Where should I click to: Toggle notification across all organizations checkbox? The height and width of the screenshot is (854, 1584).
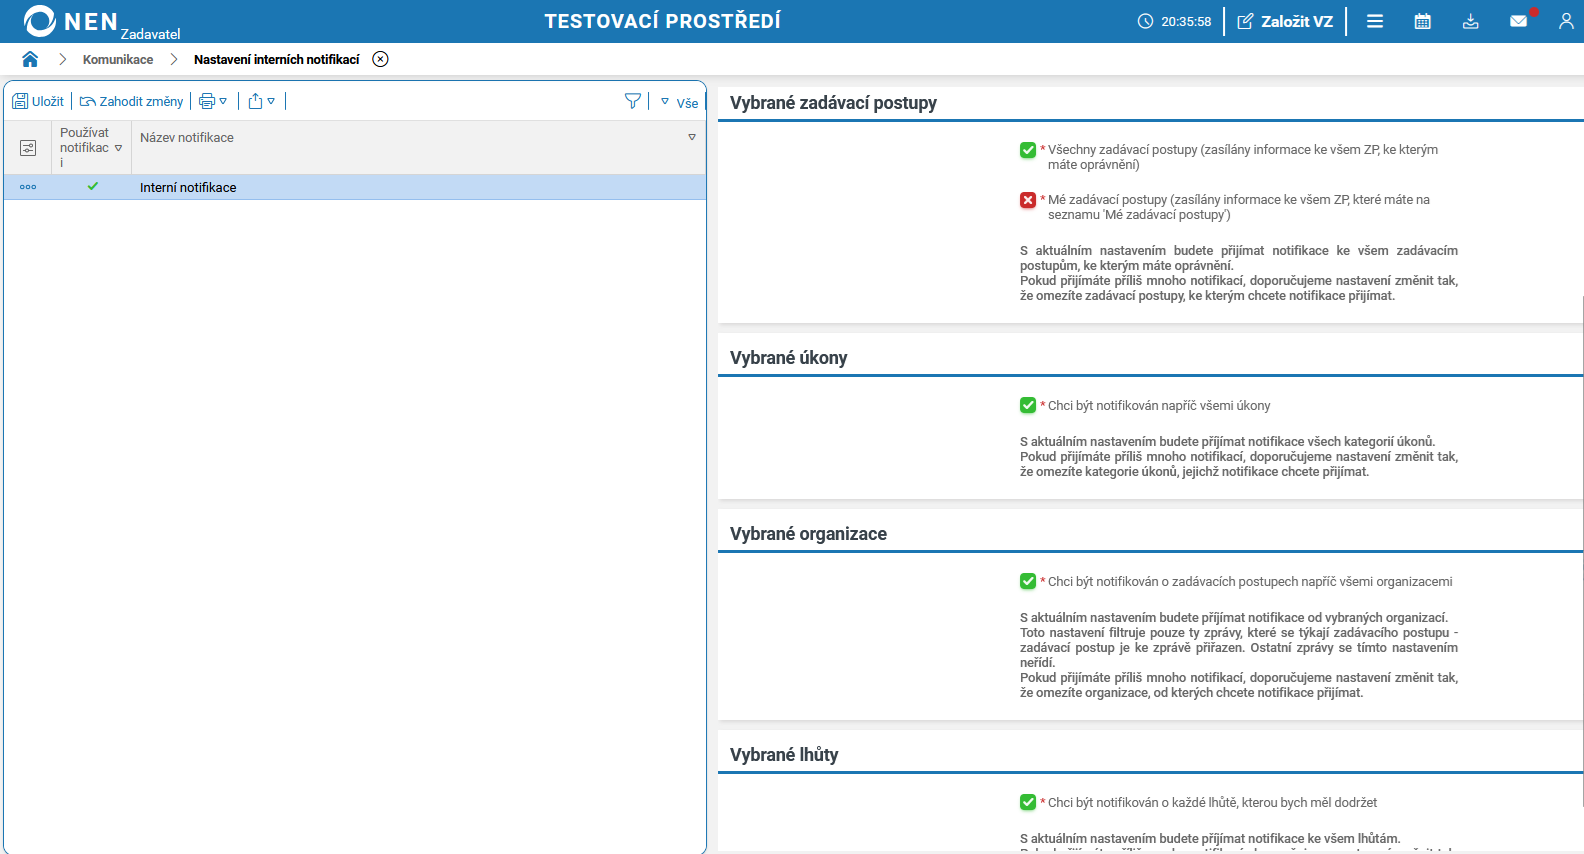[1028, 582]
